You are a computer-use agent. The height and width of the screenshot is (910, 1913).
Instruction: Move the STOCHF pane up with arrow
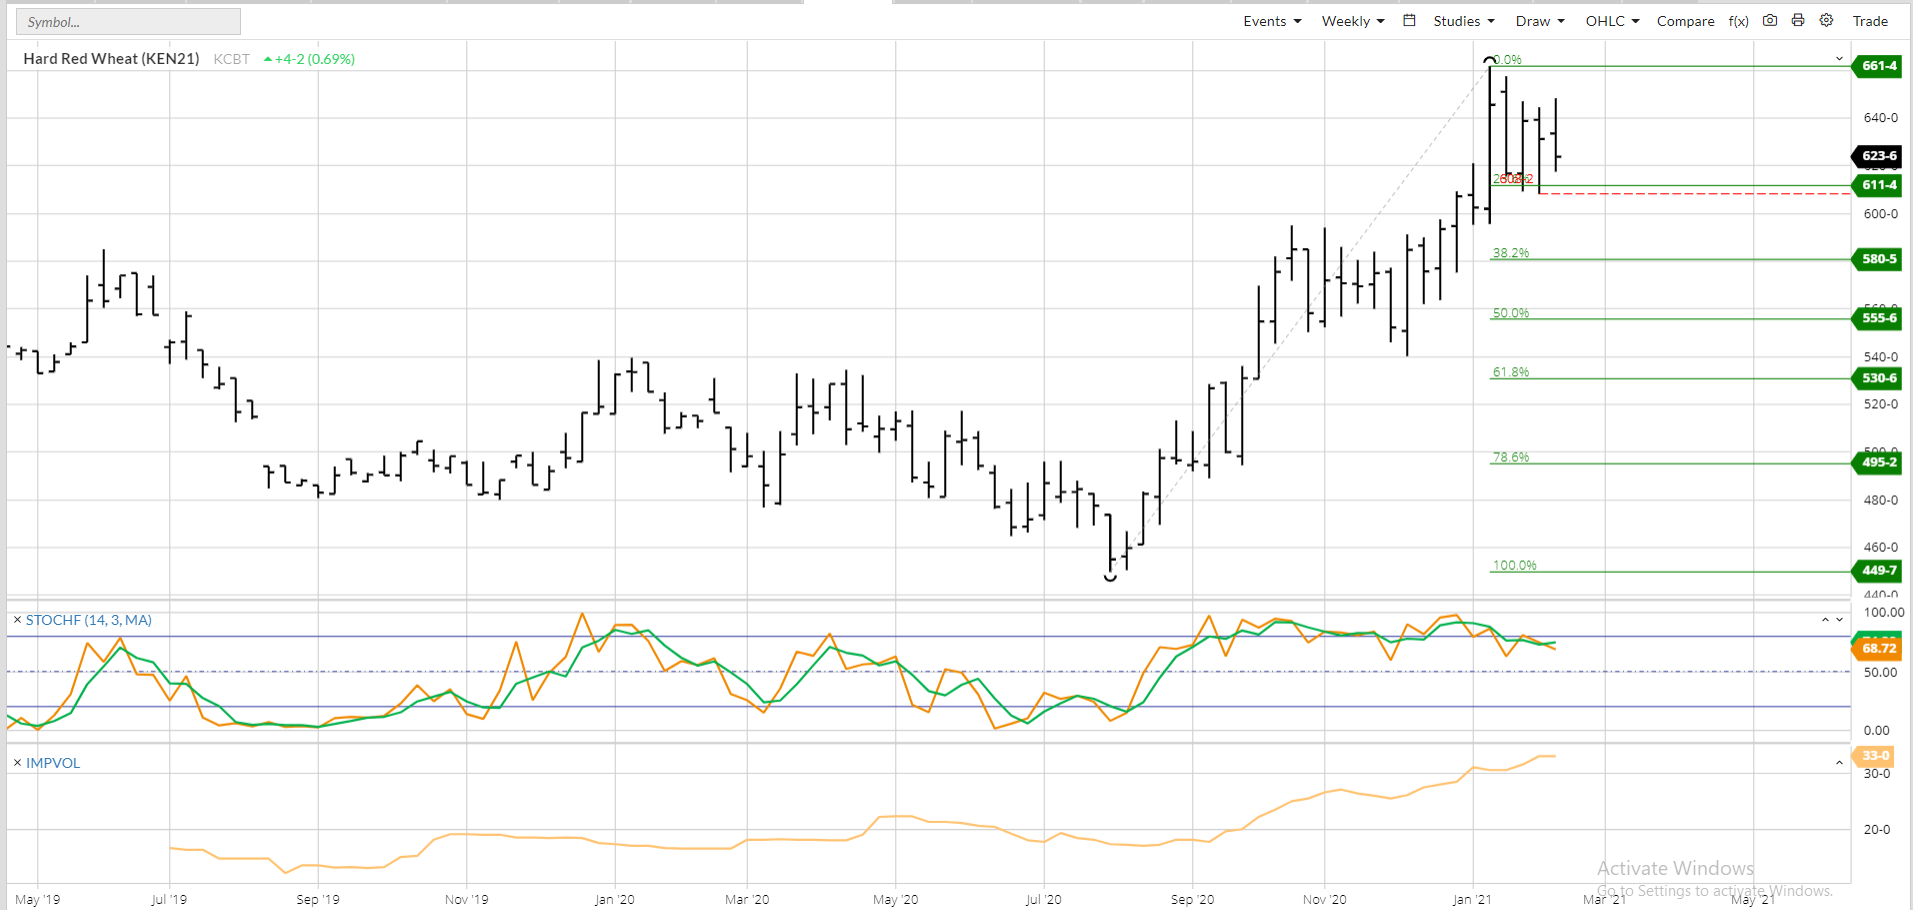point(1825,620)
